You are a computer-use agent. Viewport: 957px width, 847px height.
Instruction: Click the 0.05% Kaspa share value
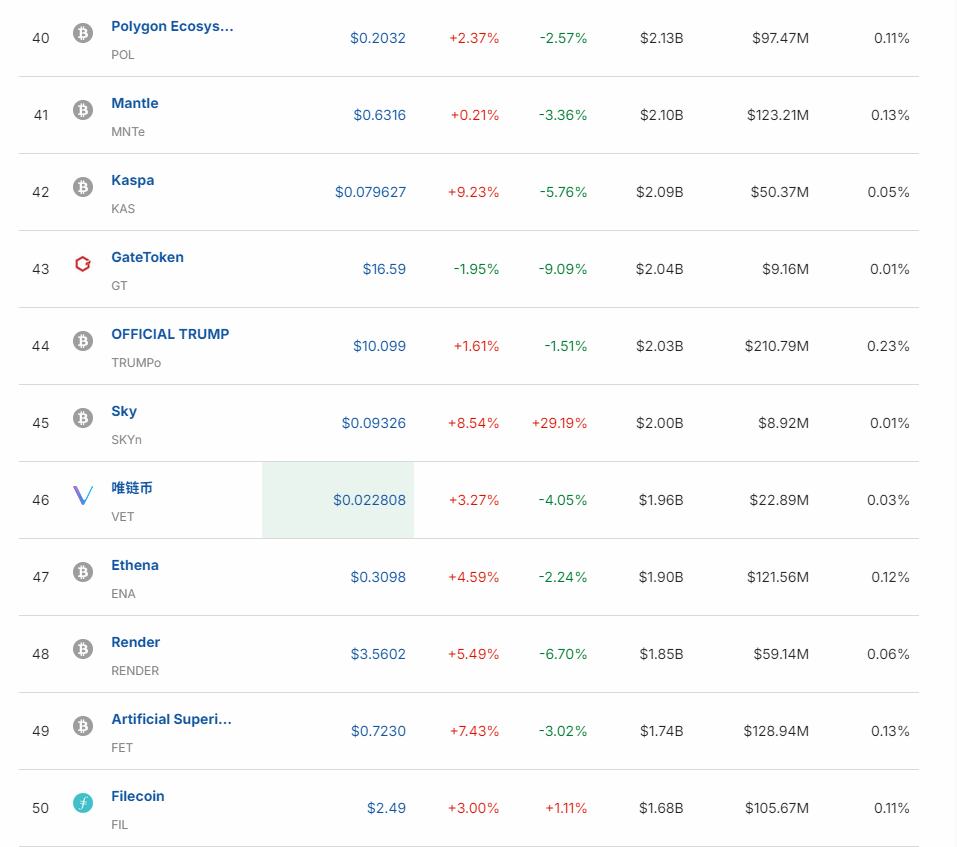[x=888, y=192]
